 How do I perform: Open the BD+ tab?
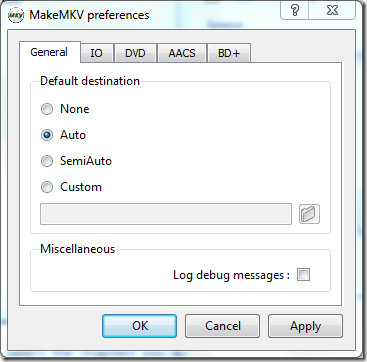pos(229,53)
